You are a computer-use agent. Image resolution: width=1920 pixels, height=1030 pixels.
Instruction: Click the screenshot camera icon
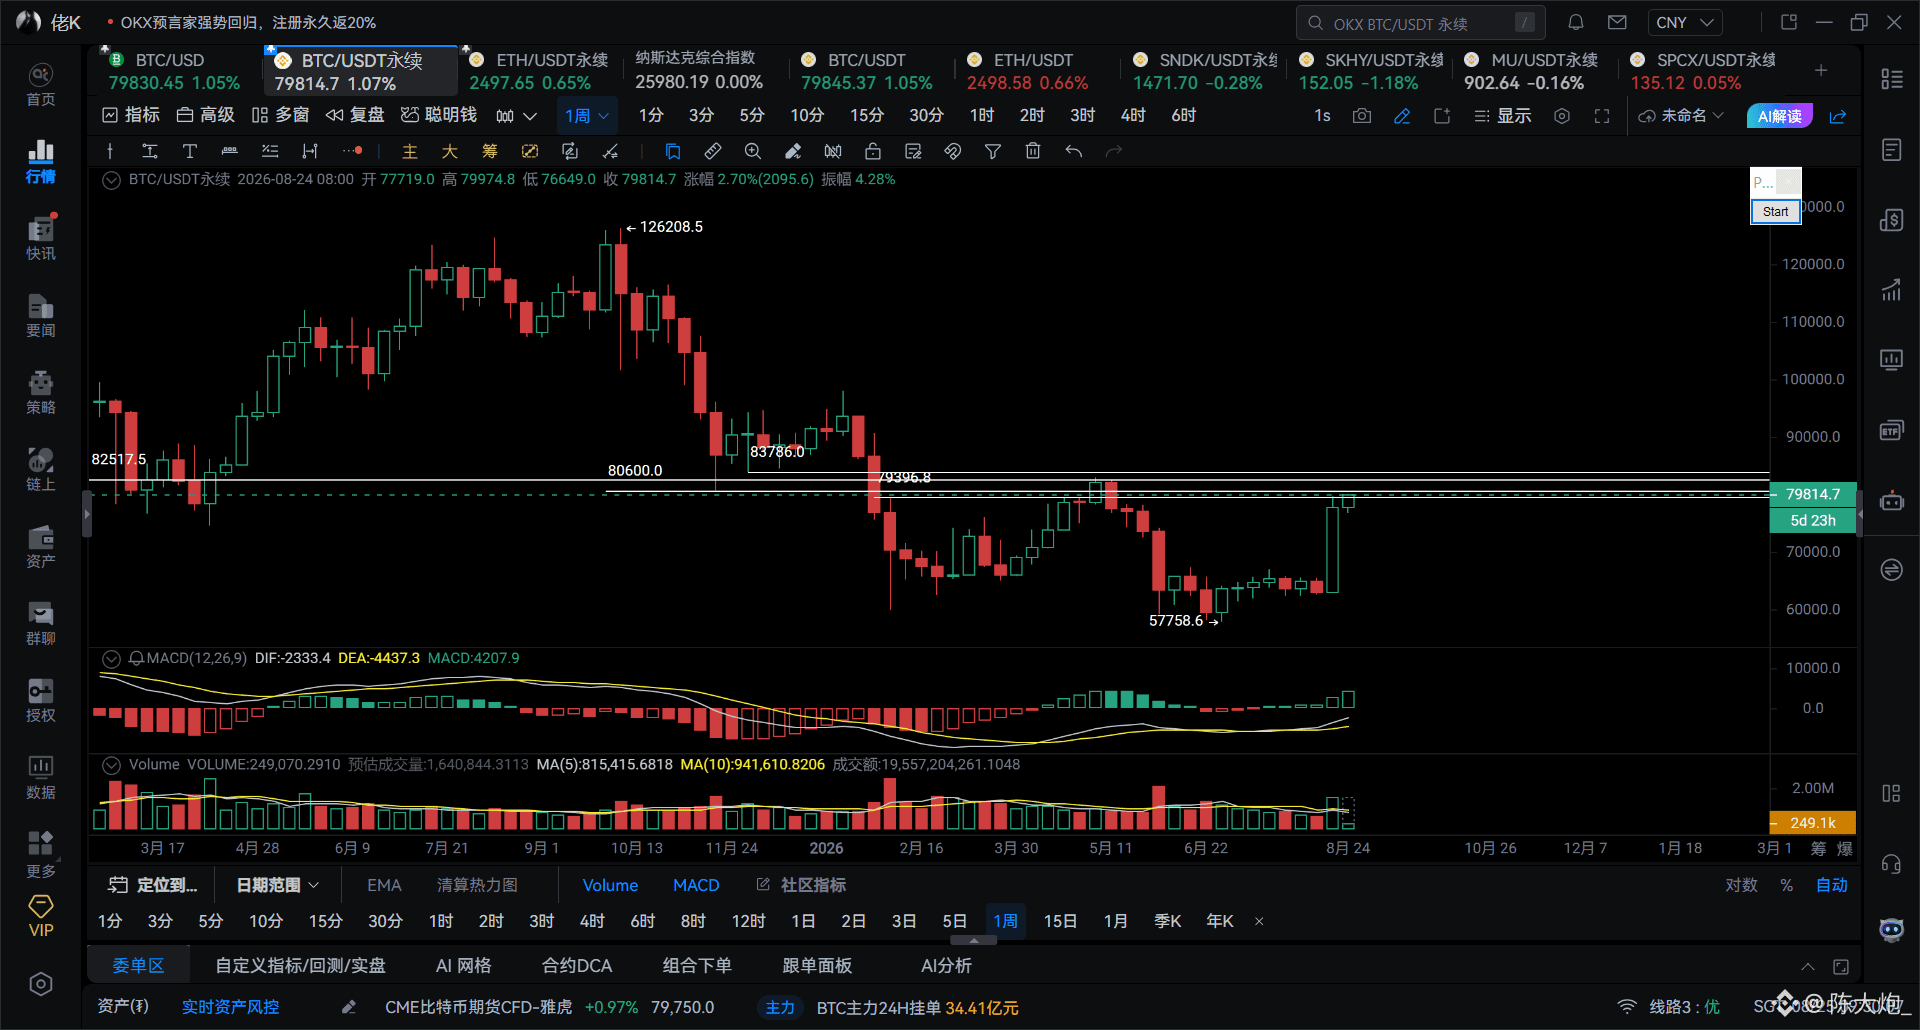point(1362,116)
